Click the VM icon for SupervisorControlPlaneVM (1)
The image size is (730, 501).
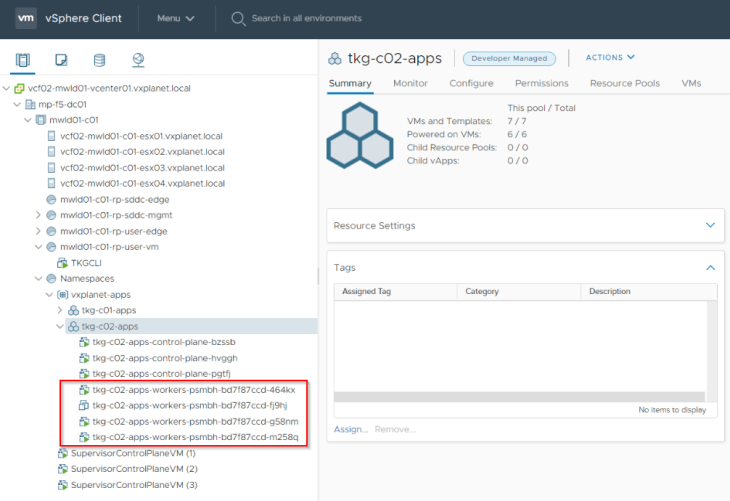point(62,453)
